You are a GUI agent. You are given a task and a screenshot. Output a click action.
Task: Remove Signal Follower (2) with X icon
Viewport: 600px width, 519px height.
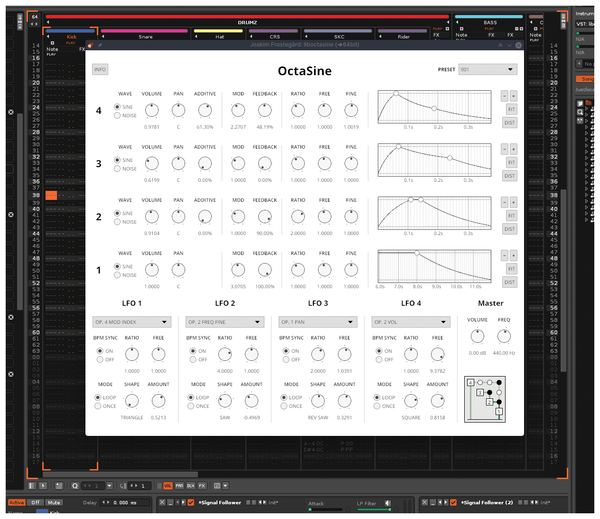pos(425,503)
